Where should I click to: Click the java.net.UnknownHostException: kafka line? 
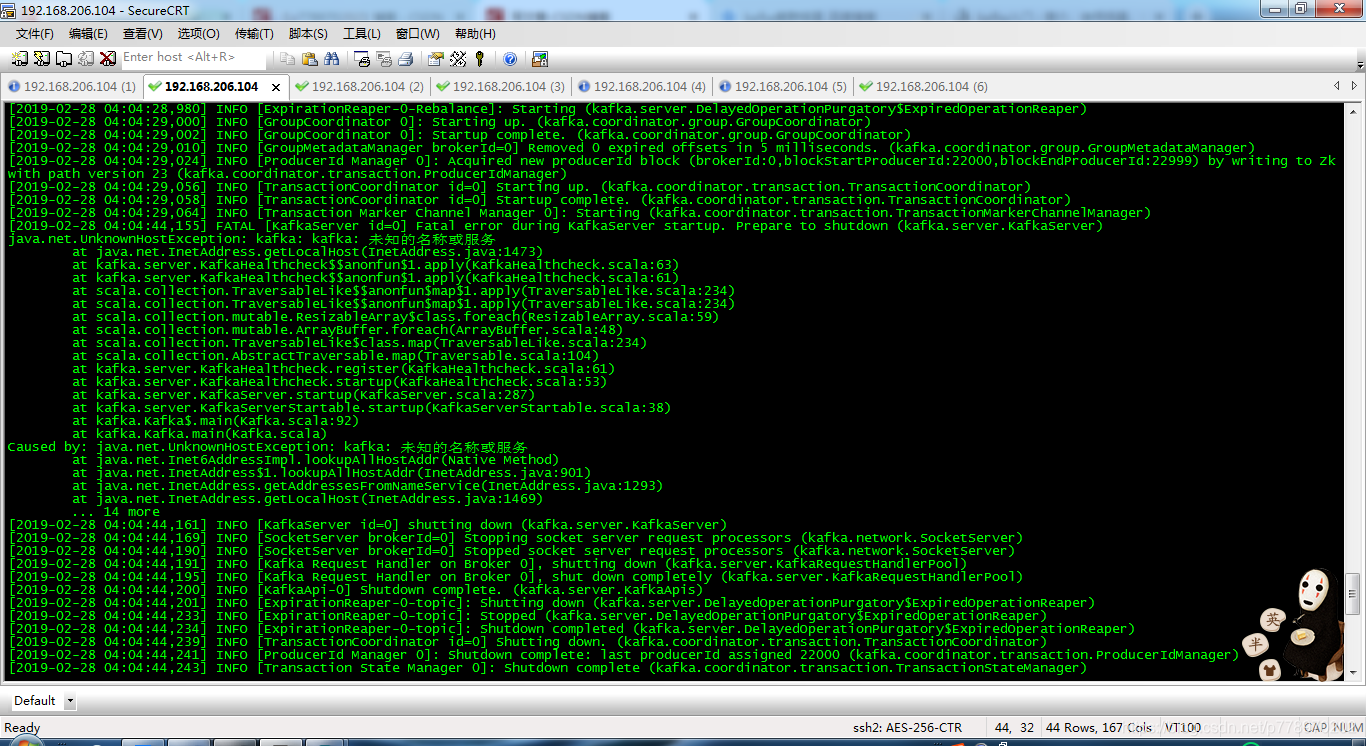tap(251, 239)
